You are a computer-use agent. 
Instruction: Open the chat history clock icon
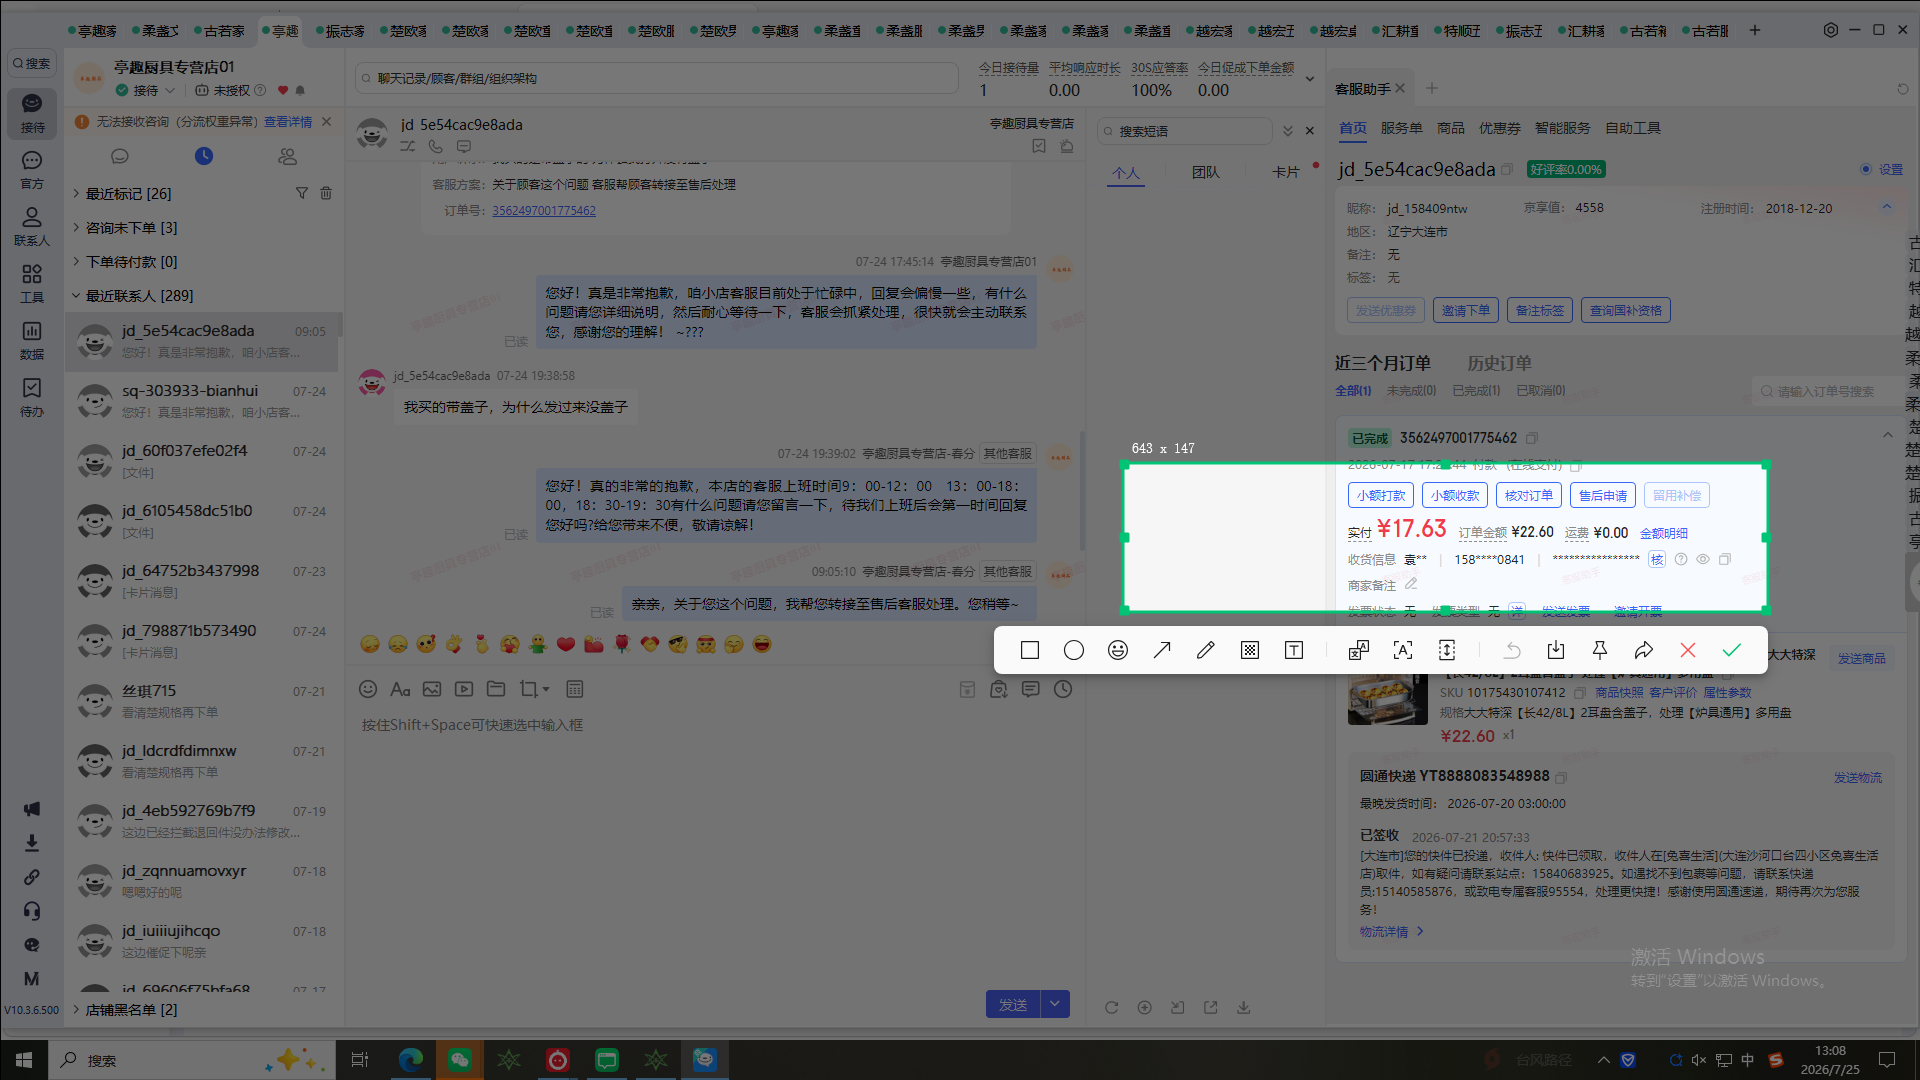[x=1063, y=689]
